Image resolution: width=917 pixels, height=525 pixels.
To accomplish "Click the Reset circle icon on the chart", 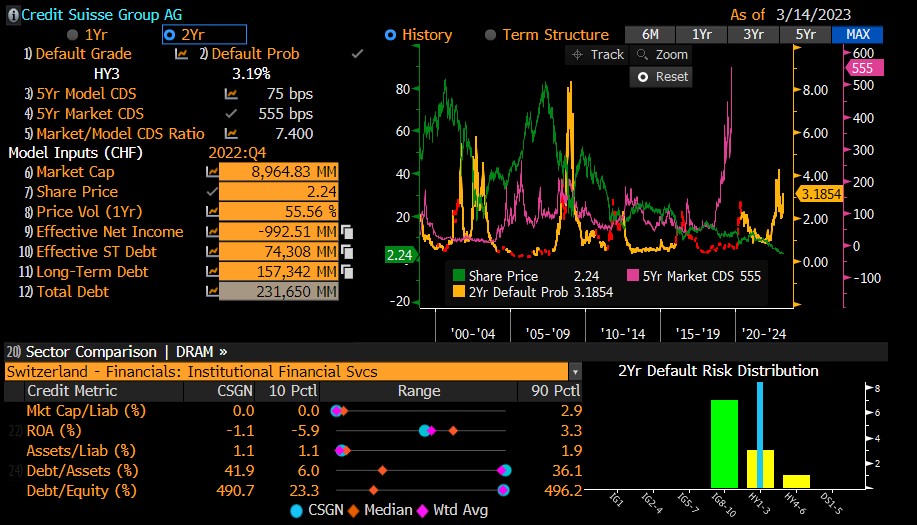I will tap(643, 77).
